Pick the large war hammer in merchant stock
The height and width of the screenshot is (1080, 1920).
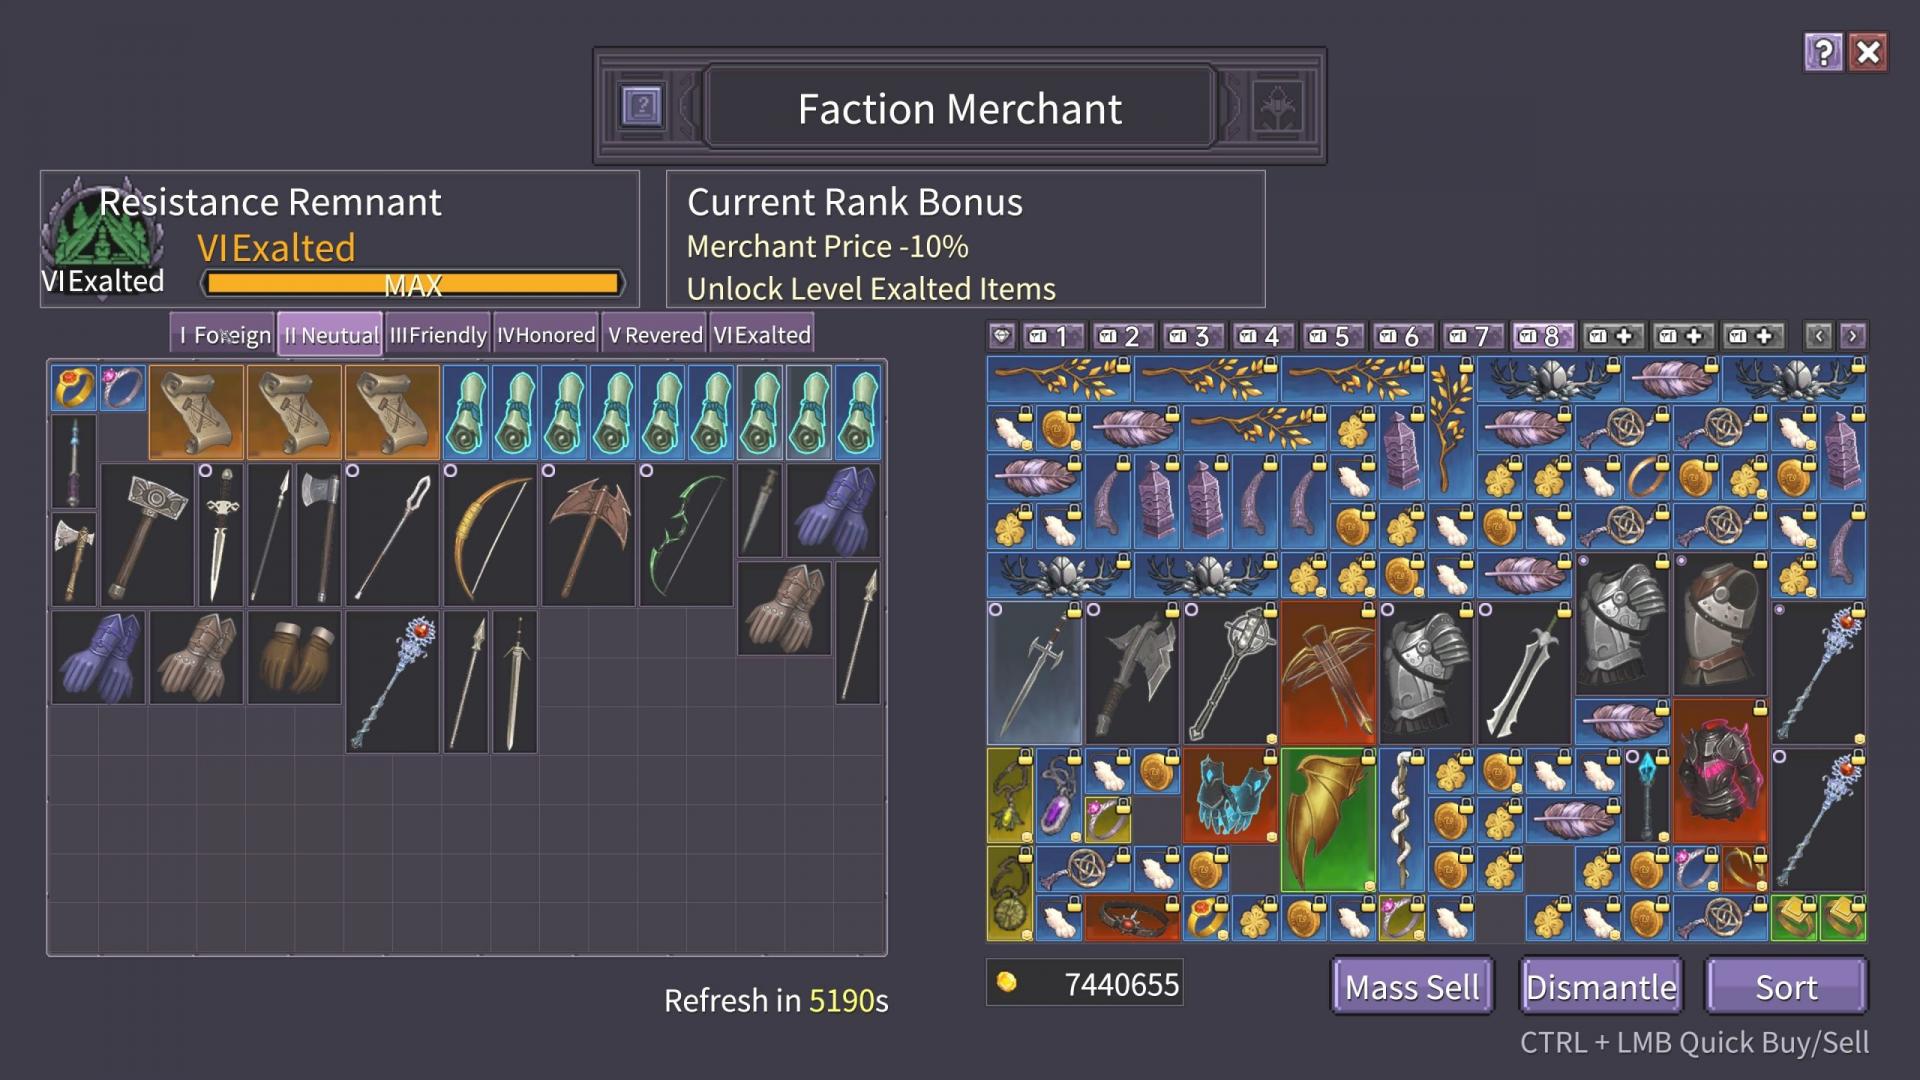click(147, 535)
